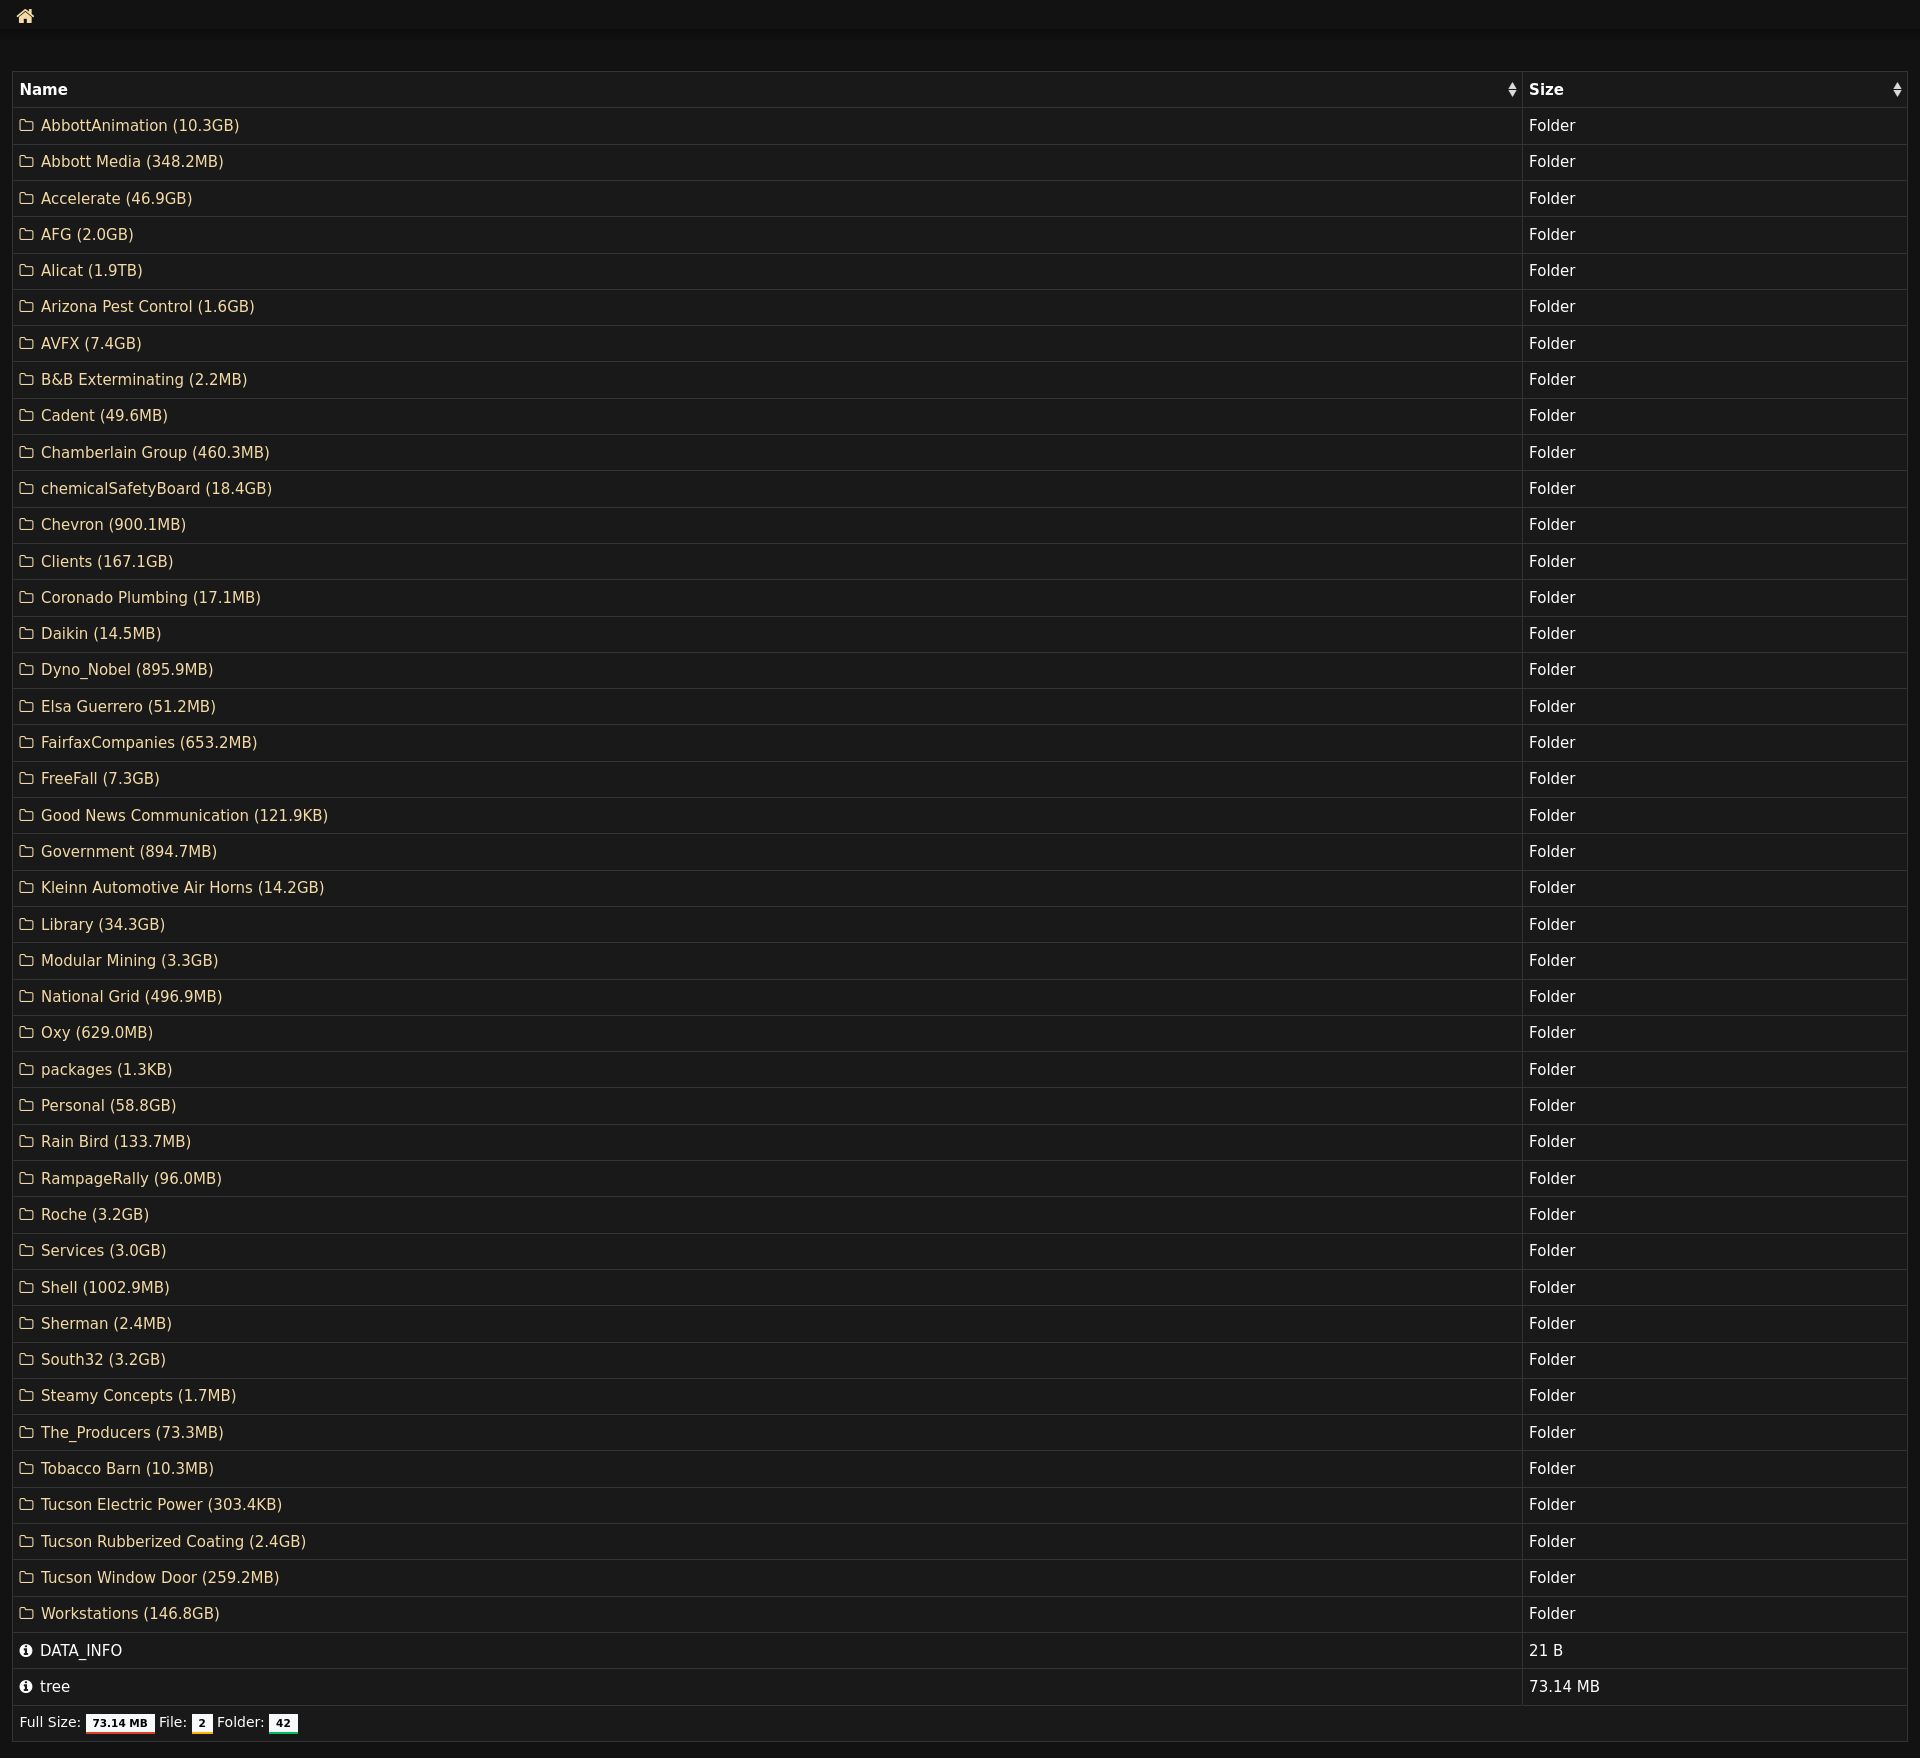
Task: Open the tree file link
Action: point(55,1686)
